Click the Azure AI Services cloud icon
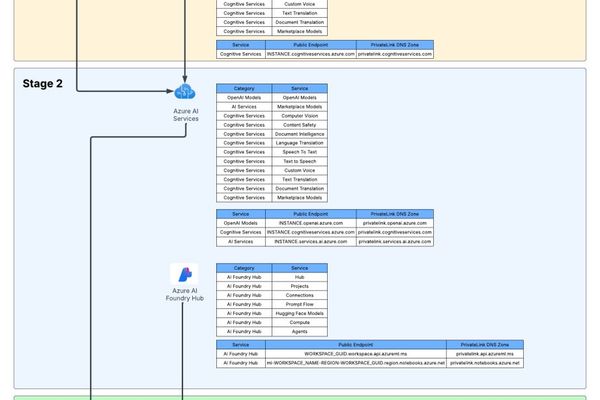This screenshot has height=400, width=600. coord(185,91)
